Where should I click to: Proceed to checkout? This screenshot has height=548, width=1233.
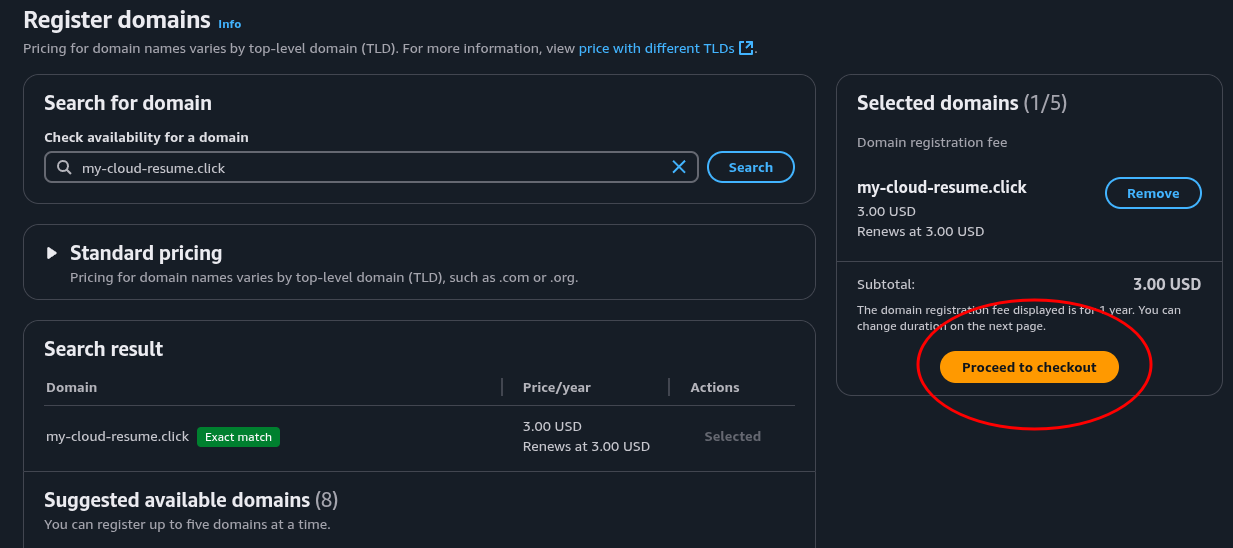tap(1029, 367)
